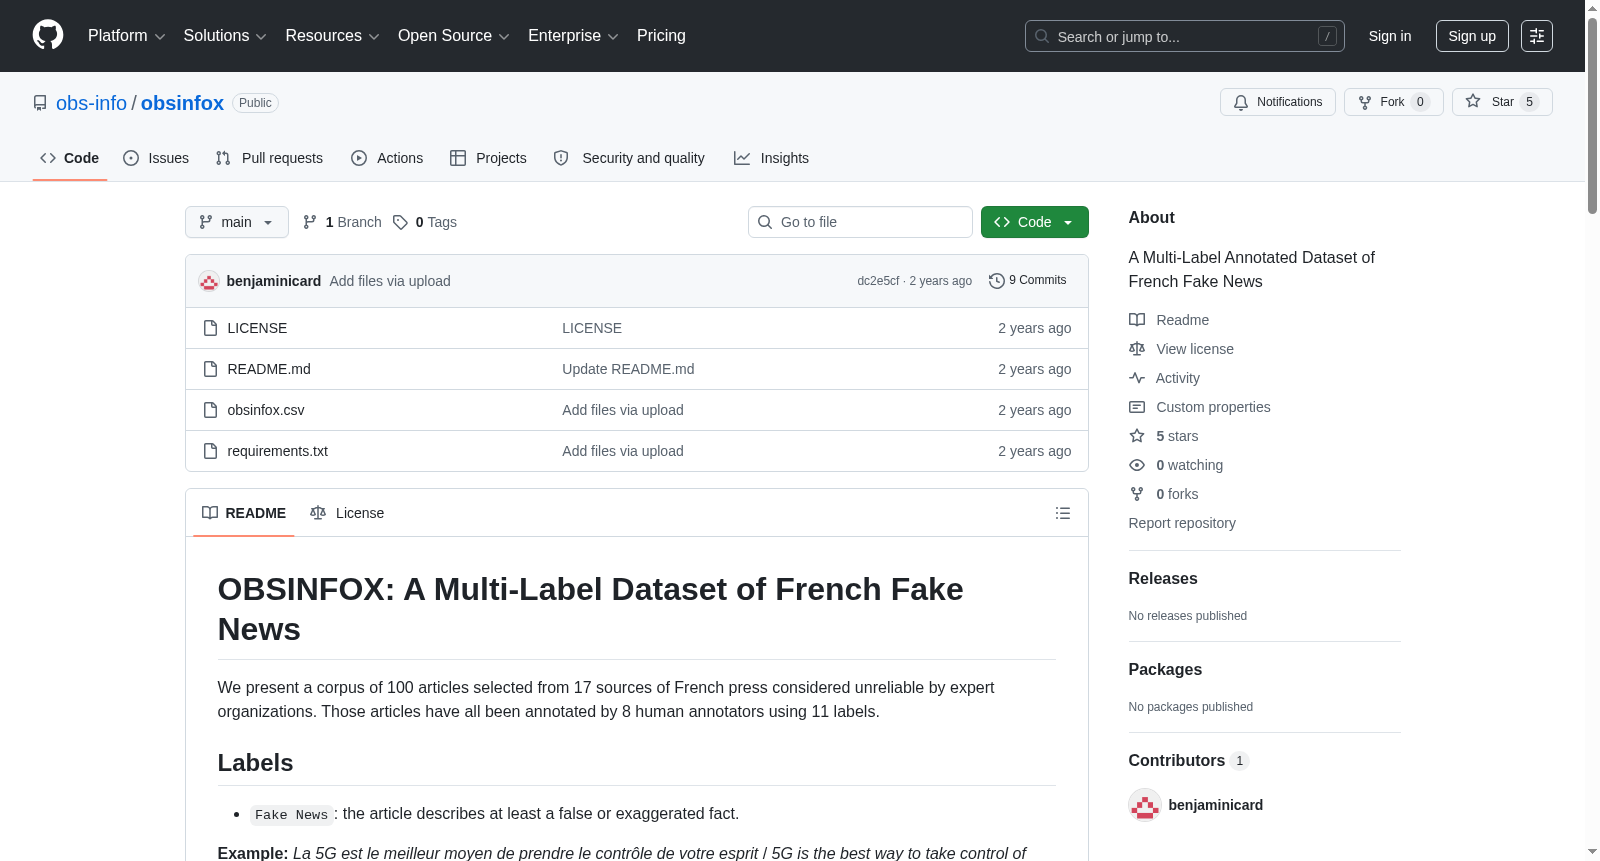Screen dimensions: 1600x861
Task: Click the Notifications bell button
Action: [1277, 102]
